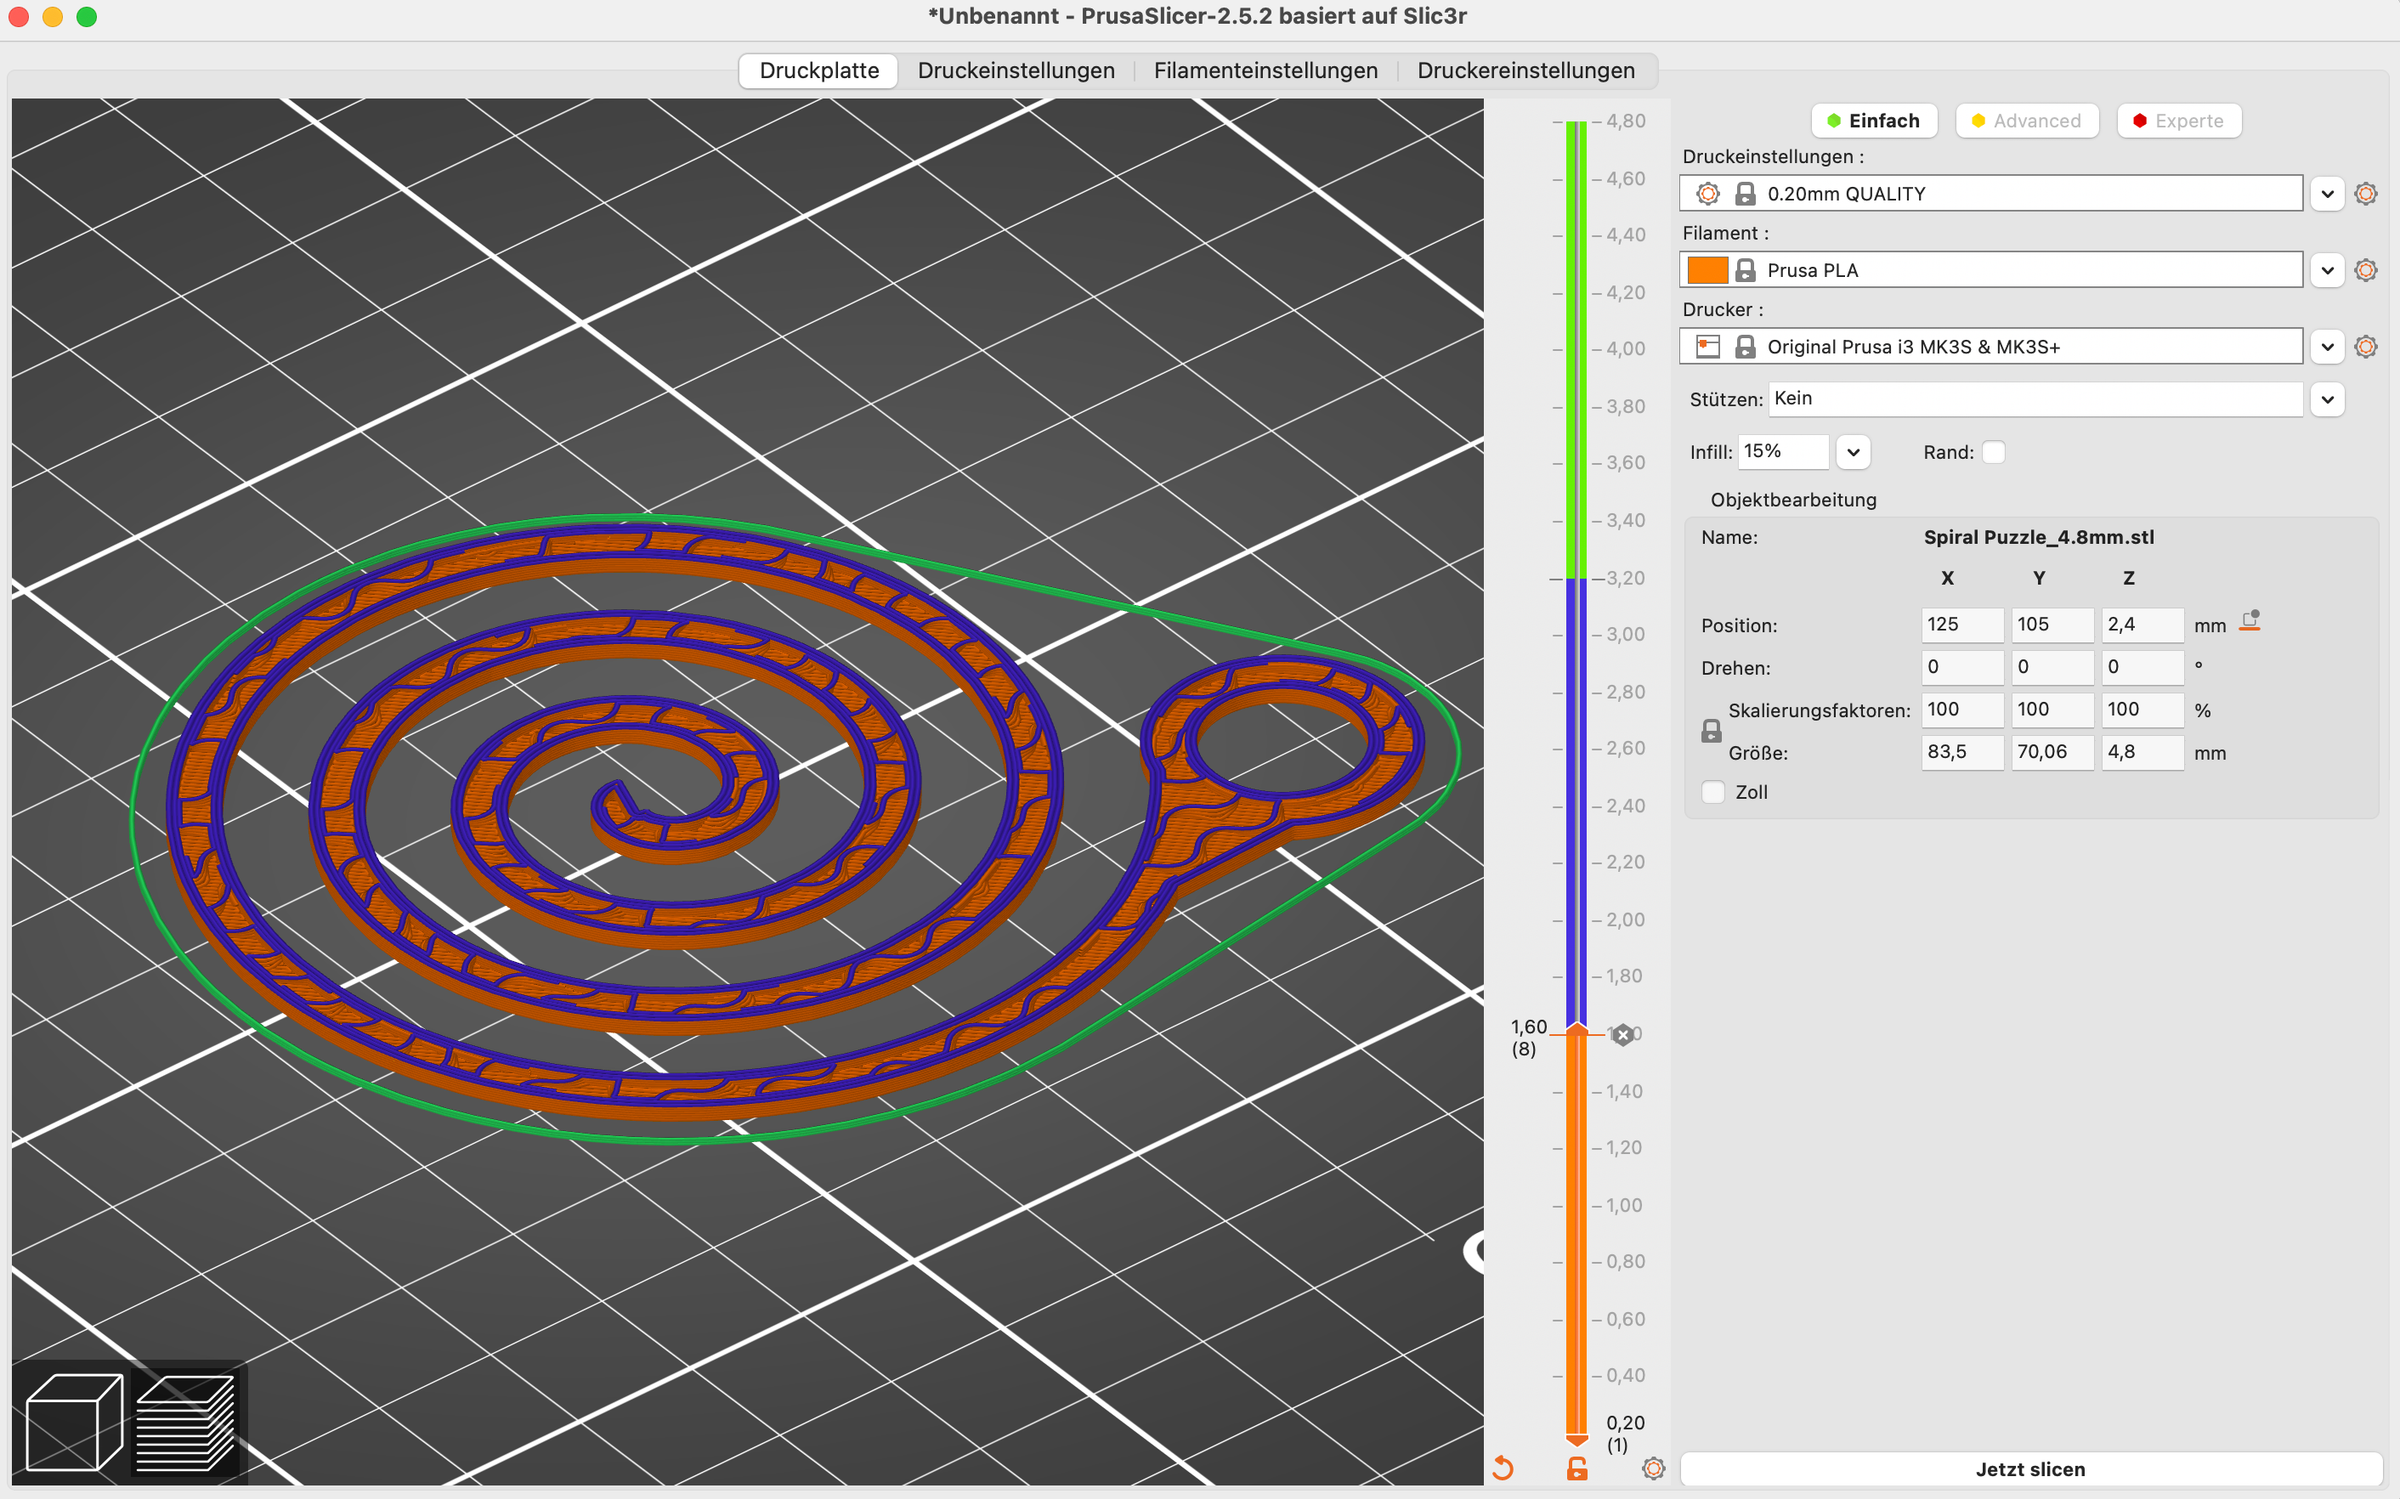Open the Druckereinstellungen tab
This screenshot has height=1499, width=2400.
(x=1525, y=70)
